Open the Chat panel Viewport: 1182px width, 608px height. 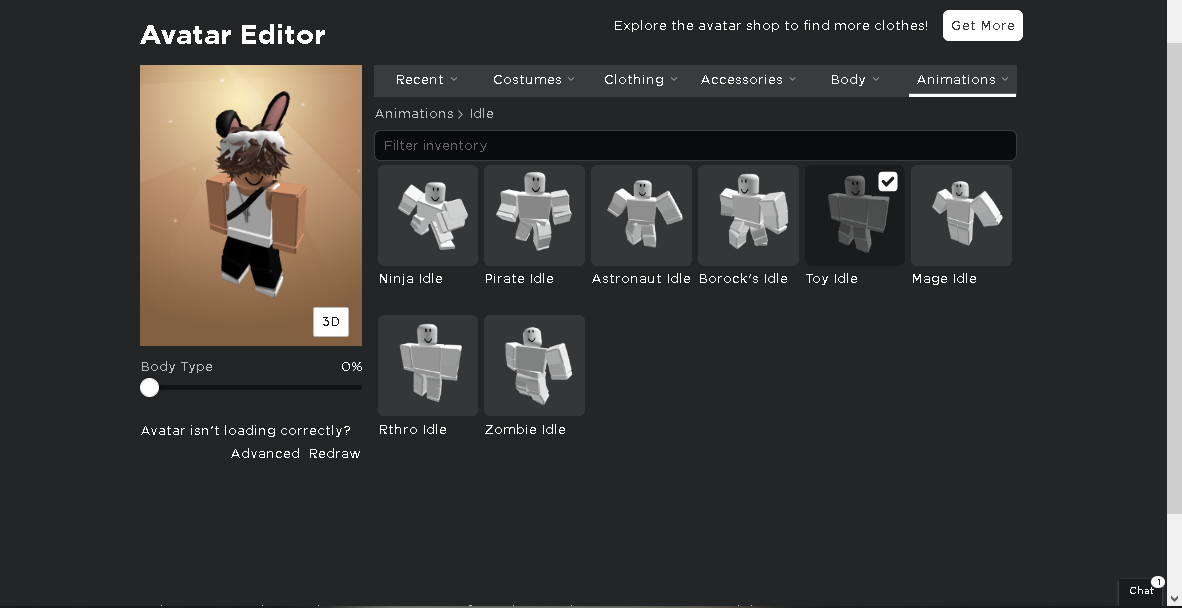click(x=1141, y=591)
